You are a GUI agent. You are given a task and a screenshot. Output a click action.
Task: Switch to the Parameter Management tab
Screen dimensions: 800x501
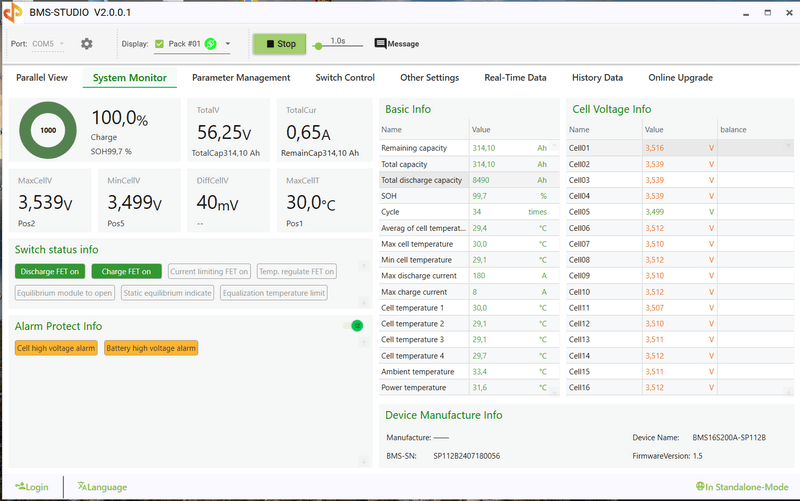pos(241,78)
